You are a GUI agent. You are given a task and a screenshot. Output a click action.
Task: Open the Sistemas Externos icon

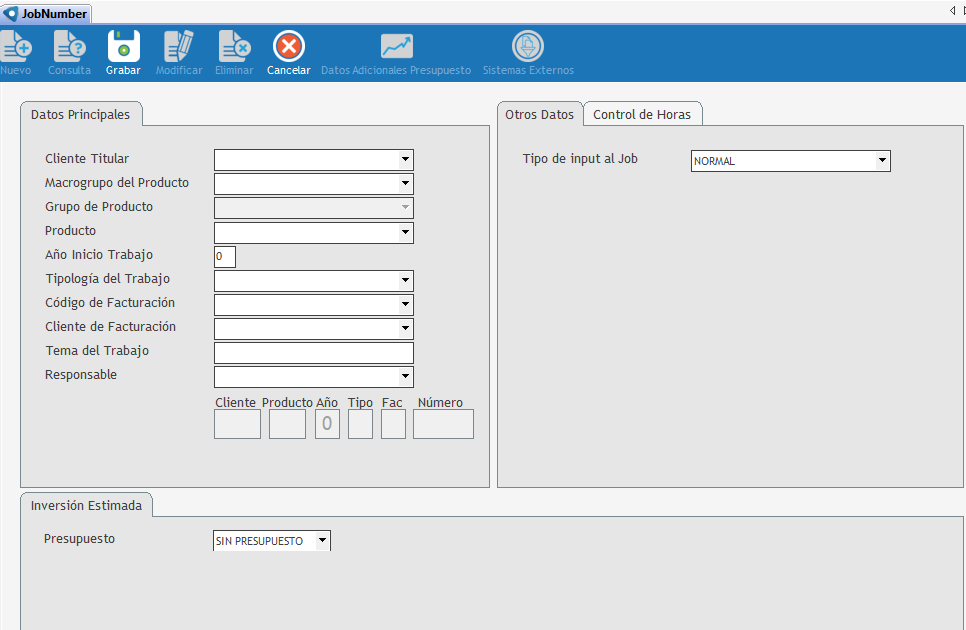point(528,47)
